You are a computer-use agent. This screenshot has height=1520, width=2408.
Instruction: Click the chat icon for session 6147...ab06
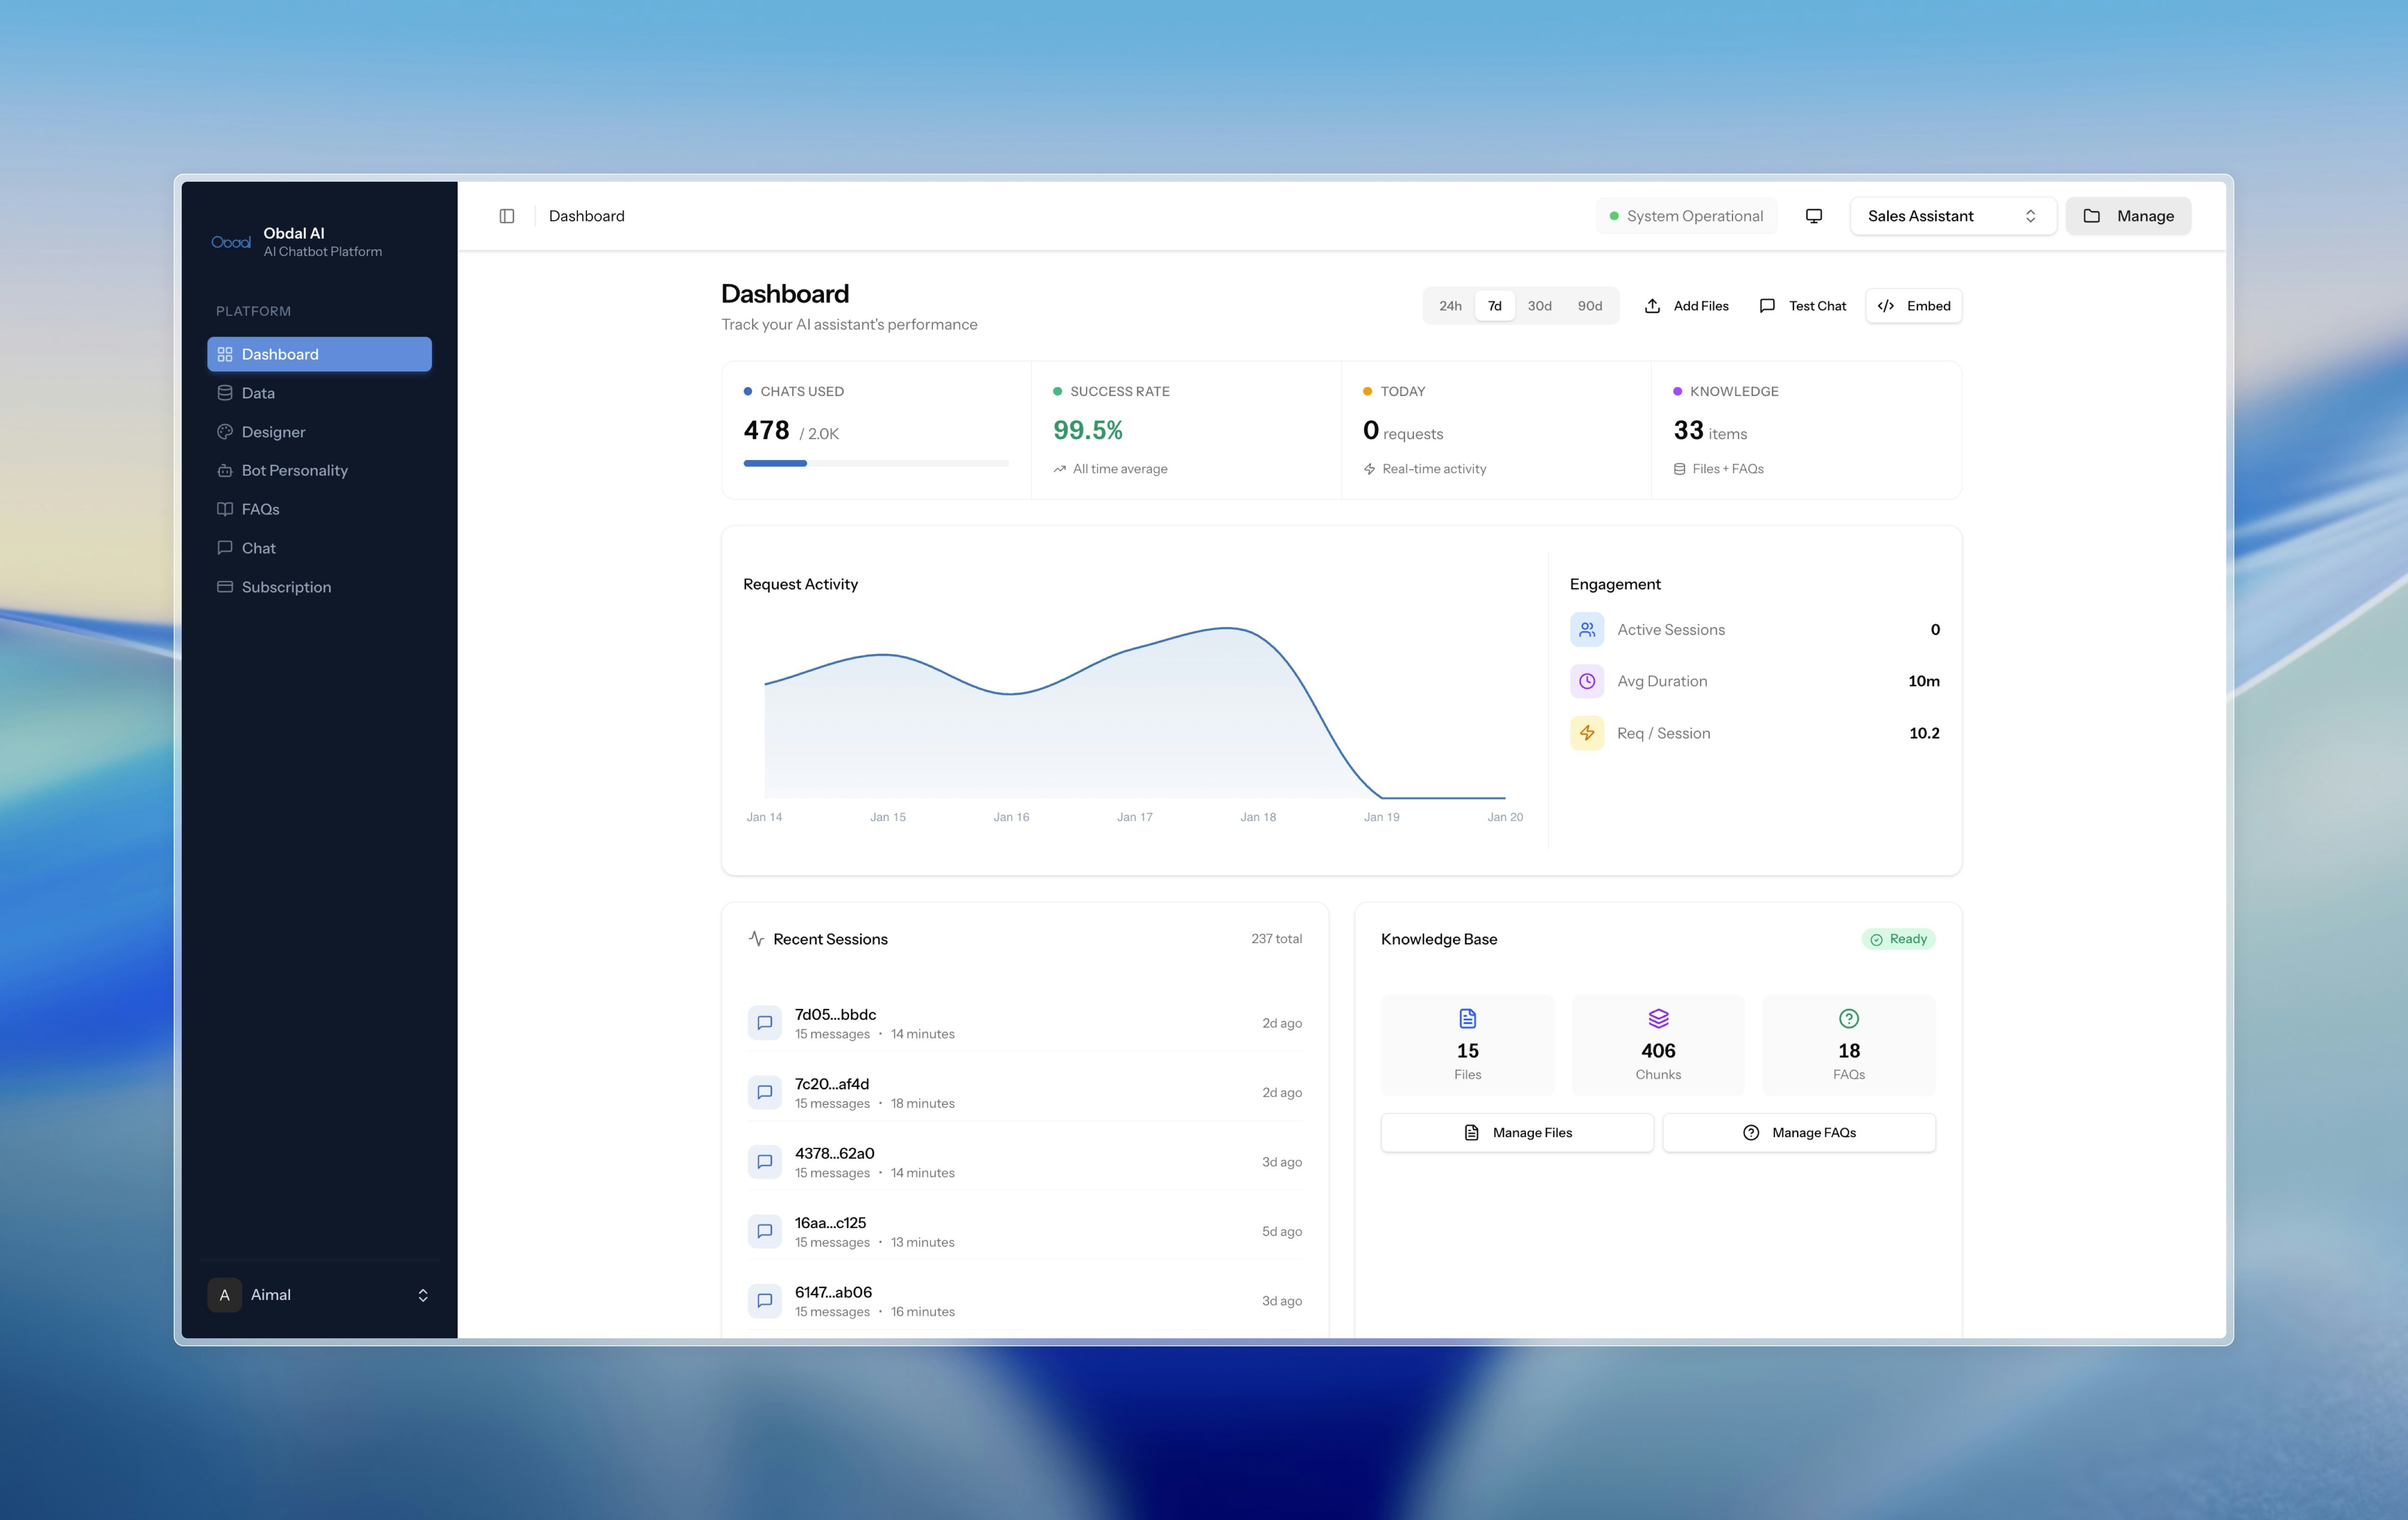point(765,1301)
